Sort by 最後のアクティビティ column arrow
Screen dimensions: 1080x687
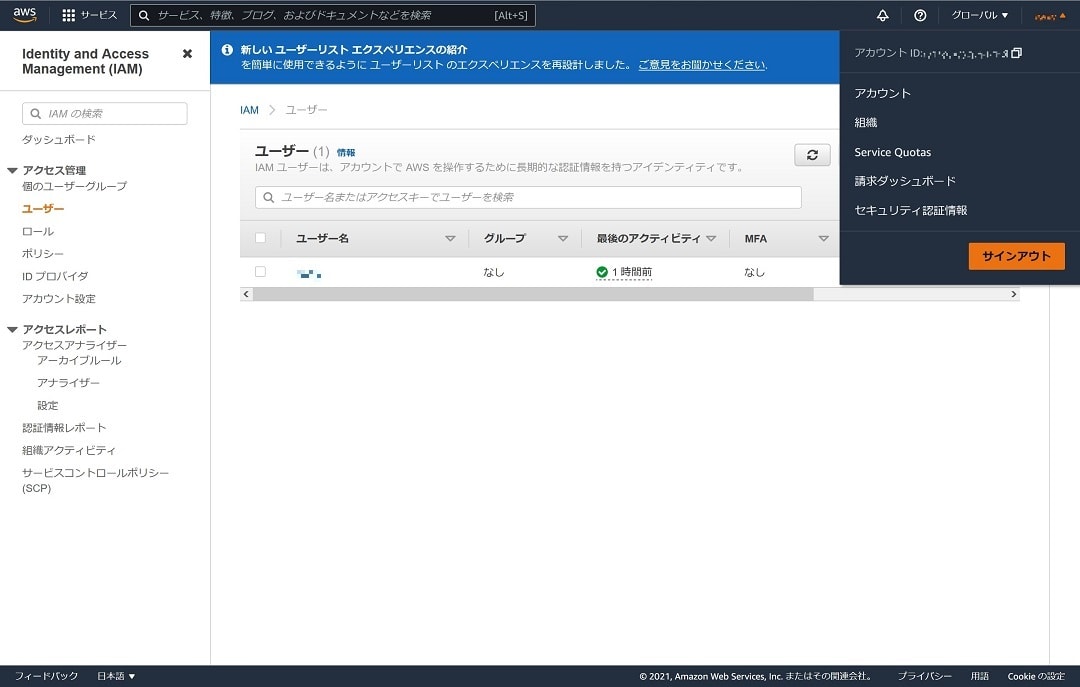pyautogui.click(x=711, y=238)
